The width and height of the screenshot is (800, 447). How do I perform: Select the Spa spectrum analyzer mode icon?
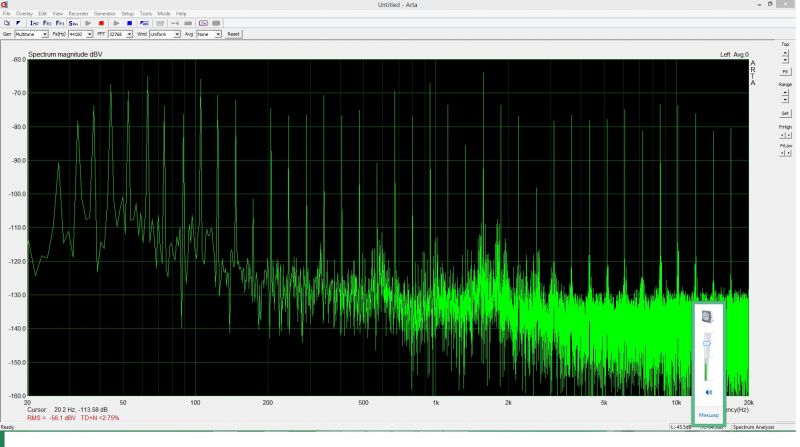73,22
